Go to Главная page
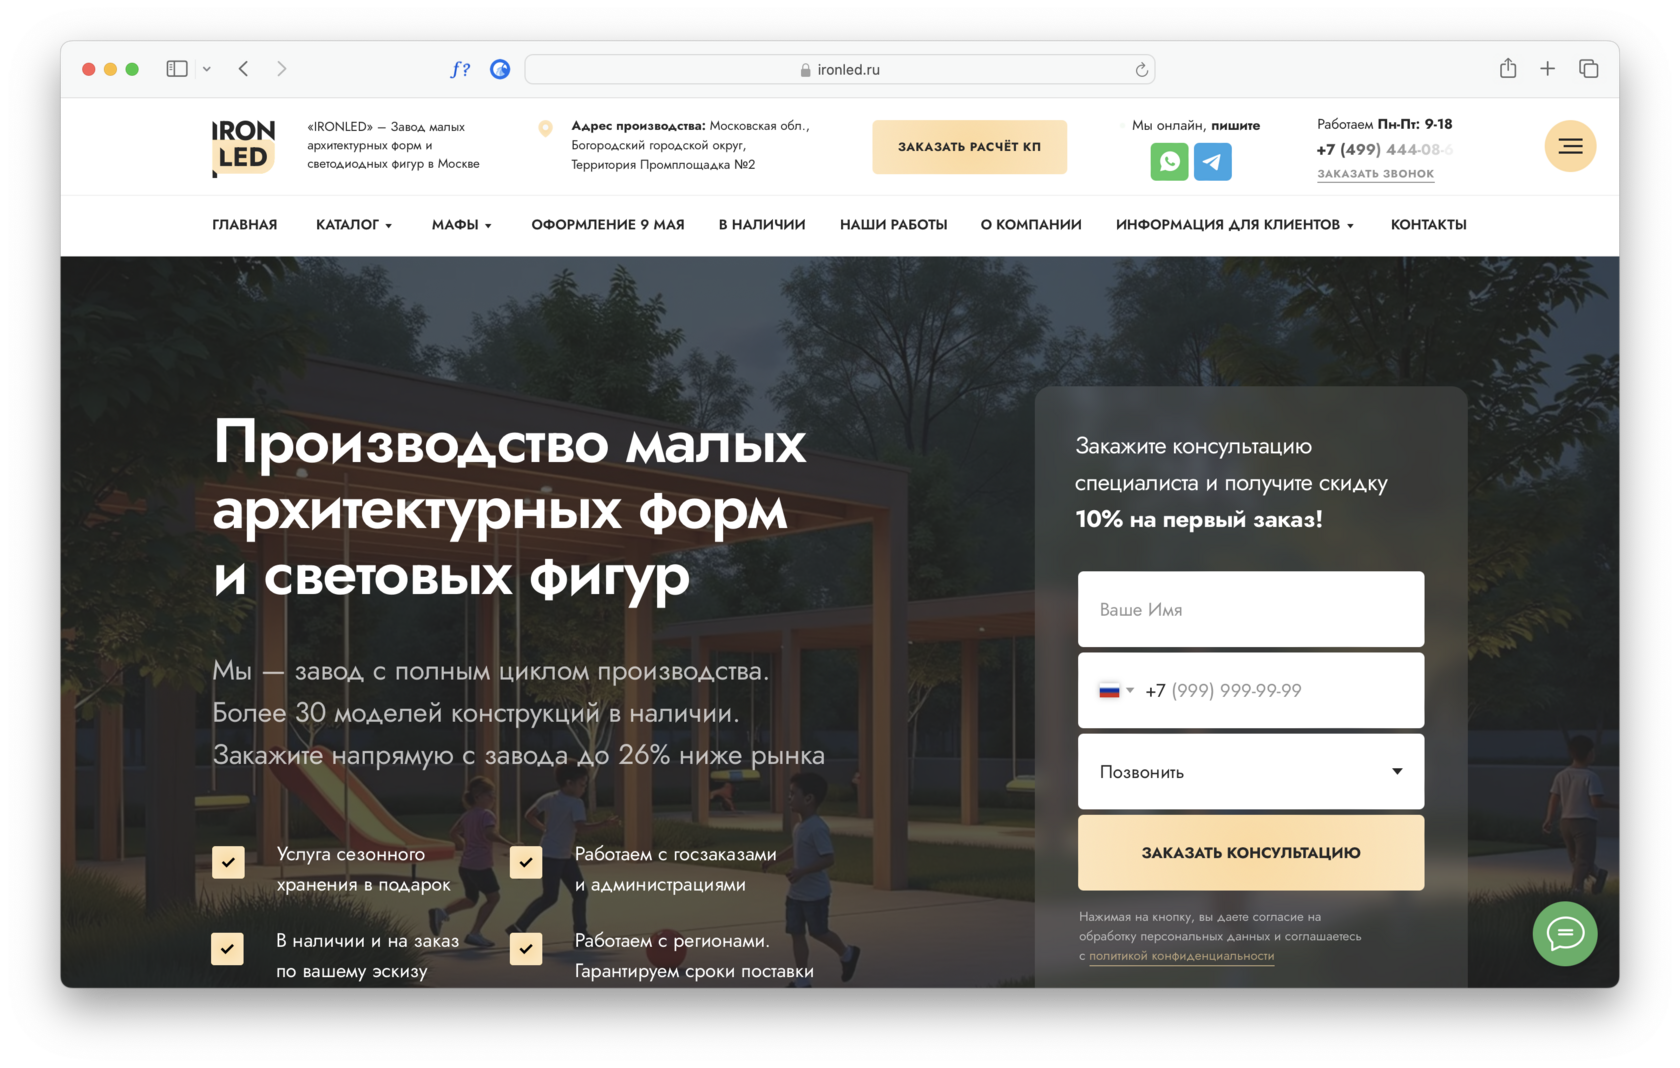The width and height of the screenshot is (1680, 1068). click(x=245, y=225)
